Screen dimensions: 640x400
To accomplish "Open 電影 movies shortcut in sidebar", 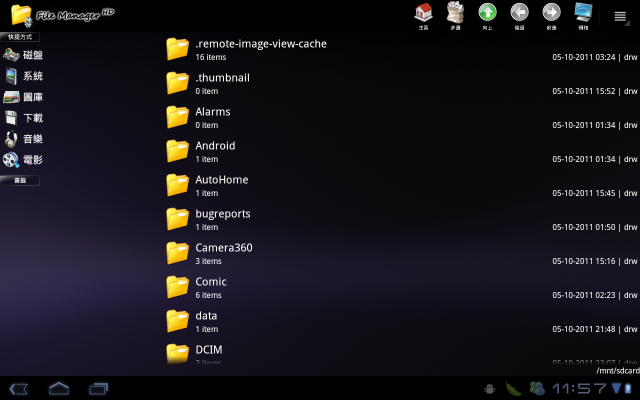I will (23, 160).
